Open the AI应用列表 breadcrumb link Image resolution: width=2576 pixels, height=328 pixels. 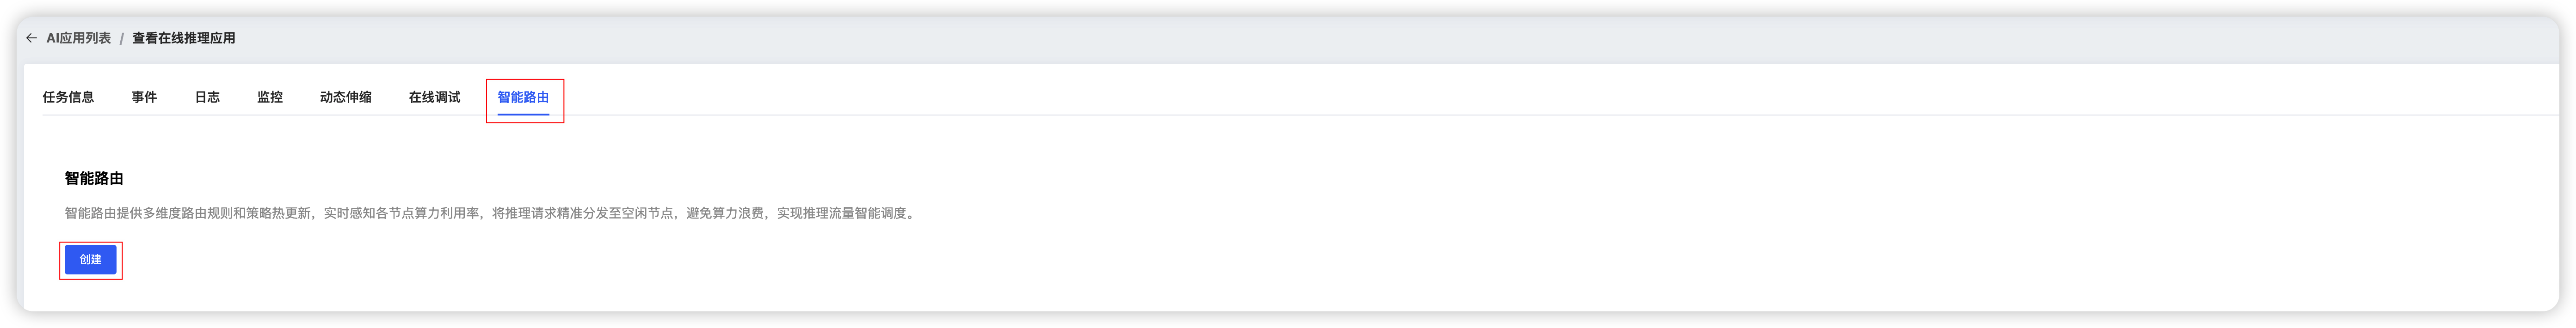tap(78, 38)
